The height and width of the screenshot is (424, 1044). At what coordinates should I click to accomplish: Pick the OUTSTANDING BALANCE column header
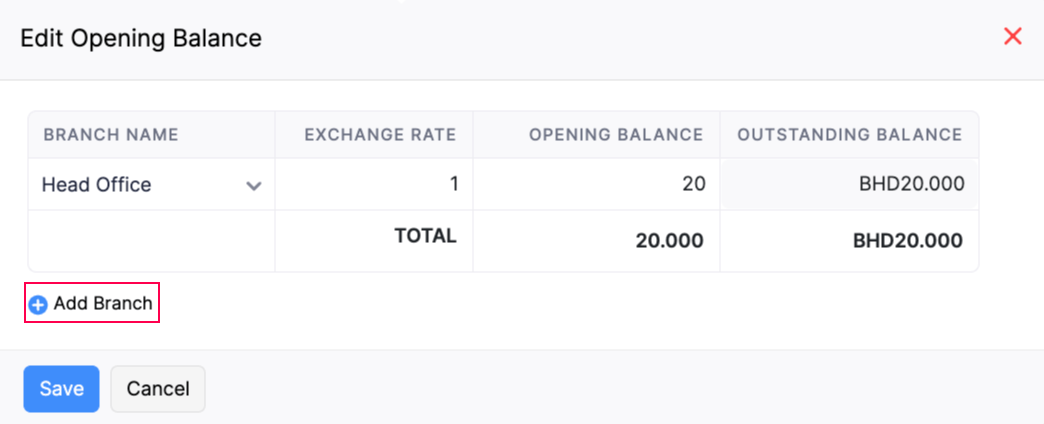(x=849, y=135)
